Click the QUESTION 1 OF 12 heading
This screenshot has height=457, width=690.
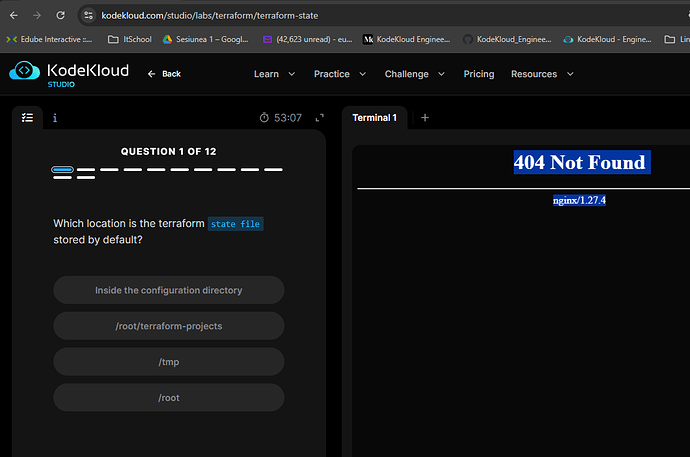click(169, 151)
